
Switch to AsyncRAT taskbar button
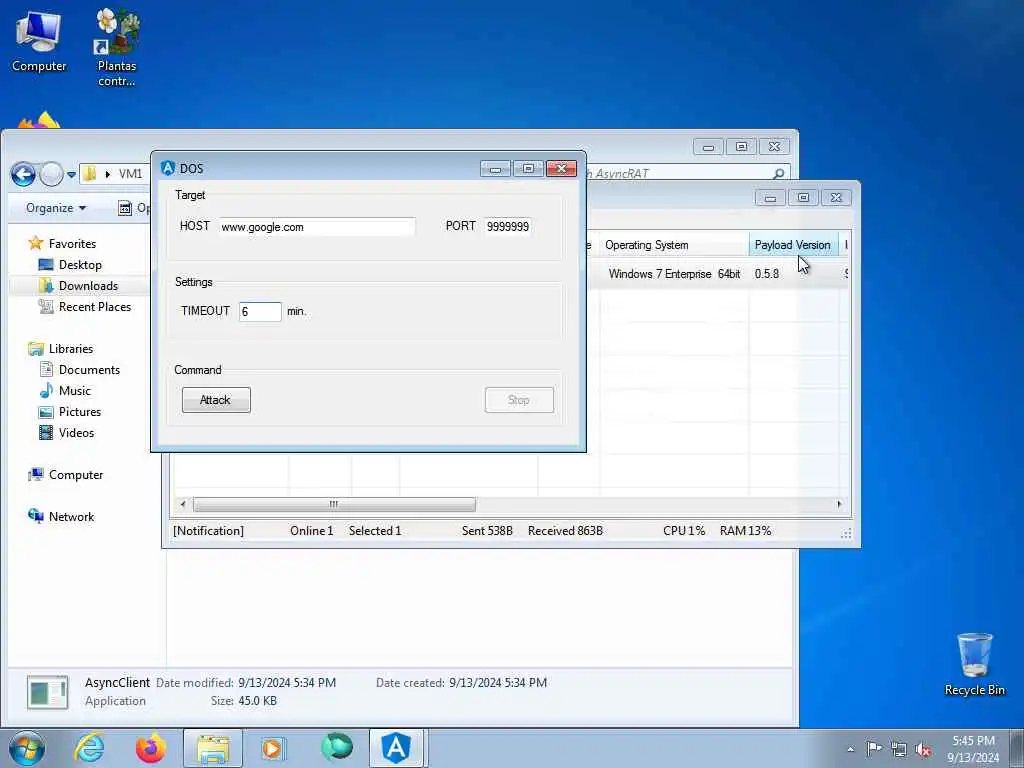tap(396, 748)
